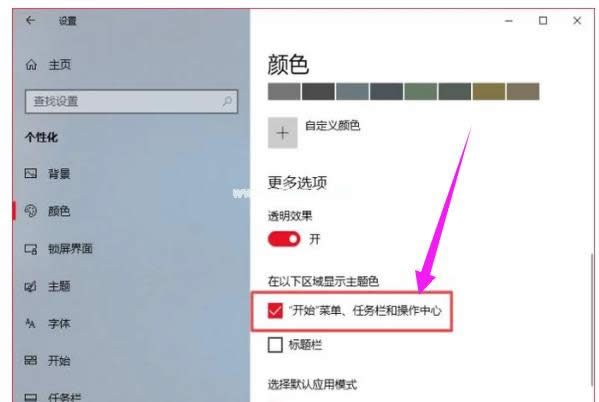Open the 开始 start settings icon

click(31, 360)
